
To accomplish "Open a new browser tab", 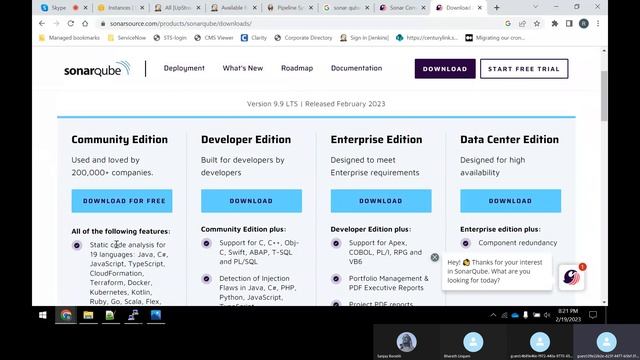I will (x=496, y=7).
